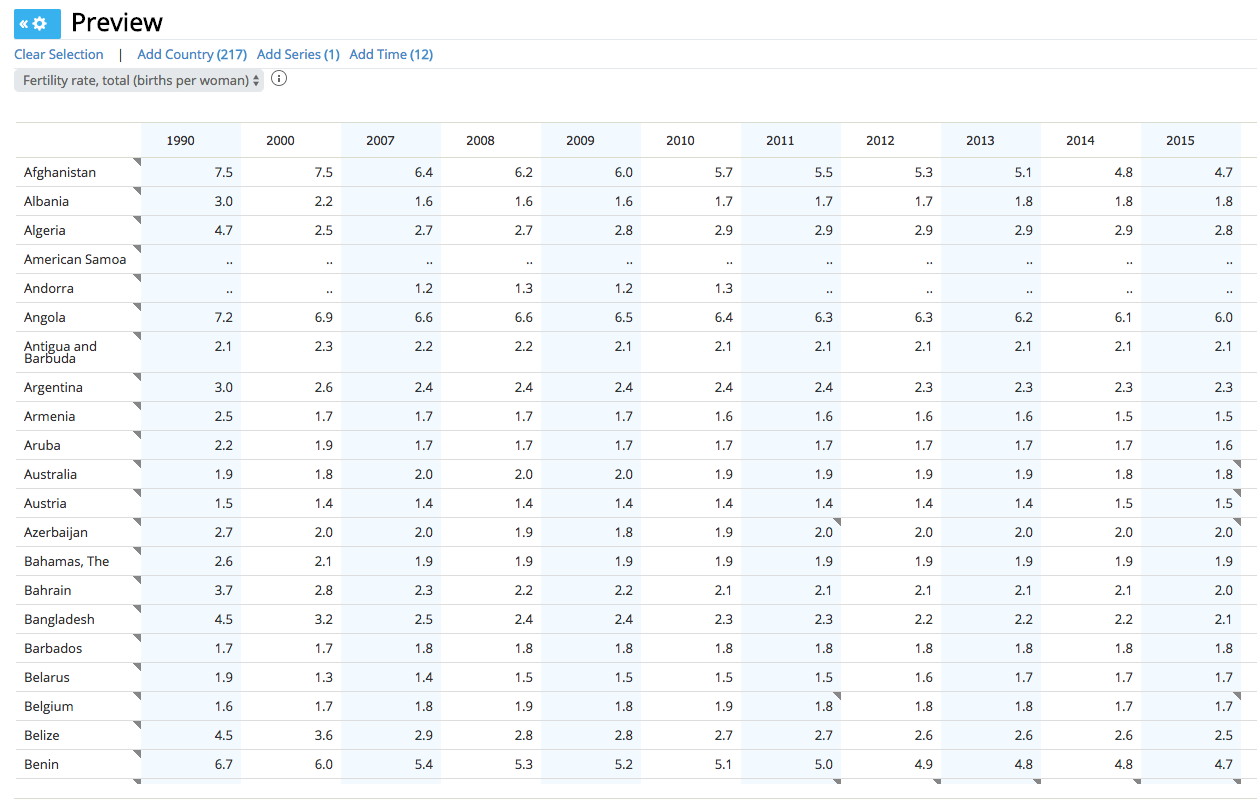Screen dimensions: 1257x799
Task: Click the Bangladesh row label
Action: pyautogui.click(x=59, y=619)
